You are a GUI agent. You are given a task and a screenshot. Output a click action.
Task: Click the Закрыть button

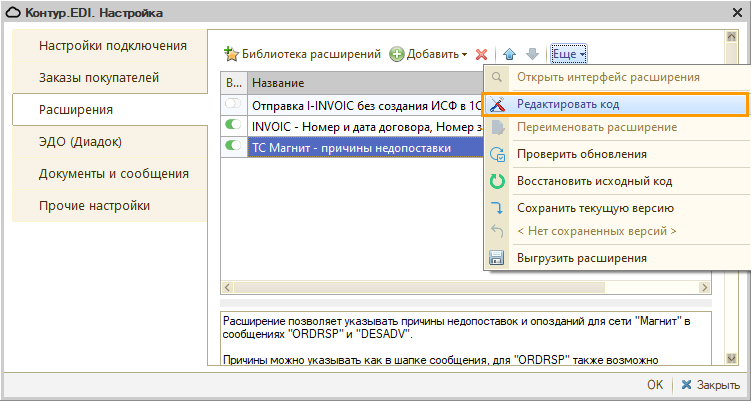(x=710, y=384)
